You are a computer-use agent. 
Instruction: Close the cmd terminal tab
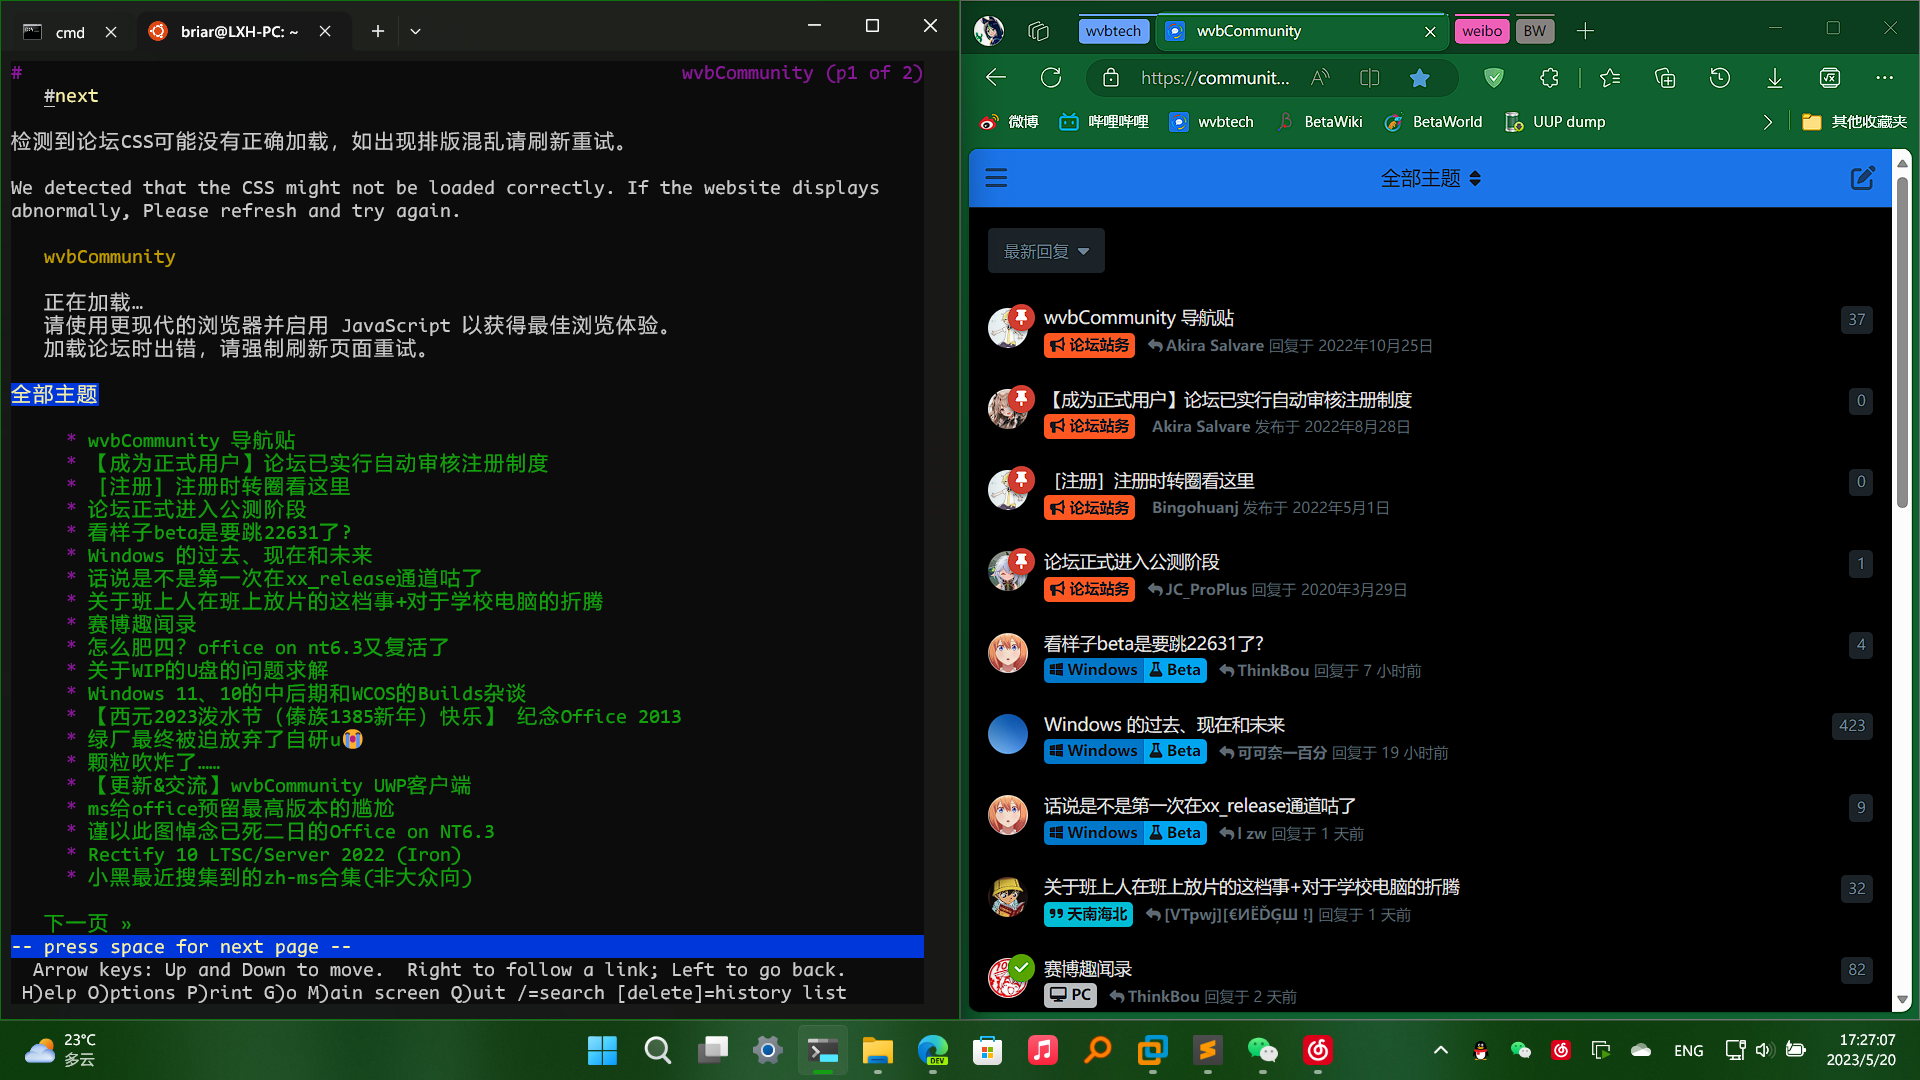(111, 32)
